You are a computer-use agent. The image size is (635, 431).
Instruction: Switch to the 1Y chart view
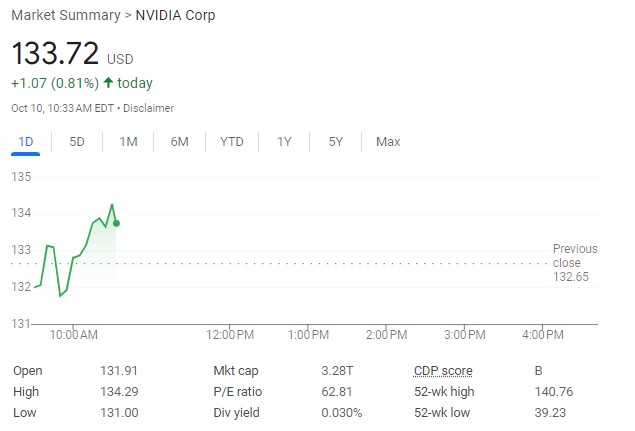coord(284,142)
